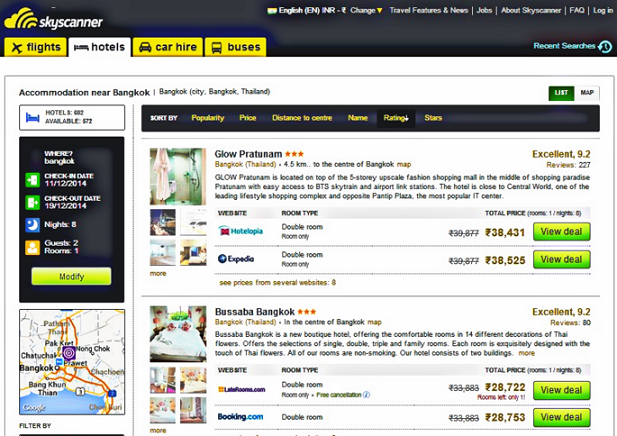Click the Modify search button
Screen dimensions: 617x436
(71, 276)
